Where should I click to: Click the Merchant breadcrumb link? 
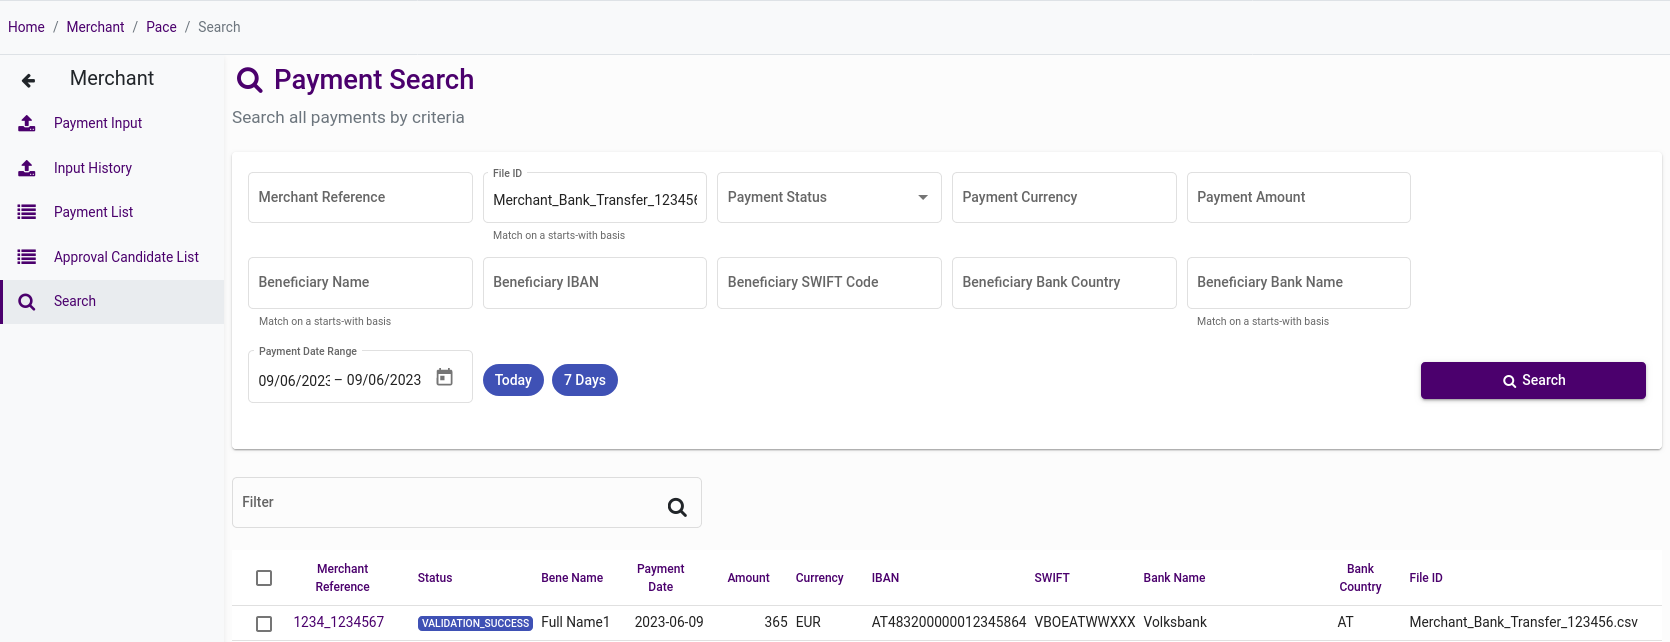(95, 27)
